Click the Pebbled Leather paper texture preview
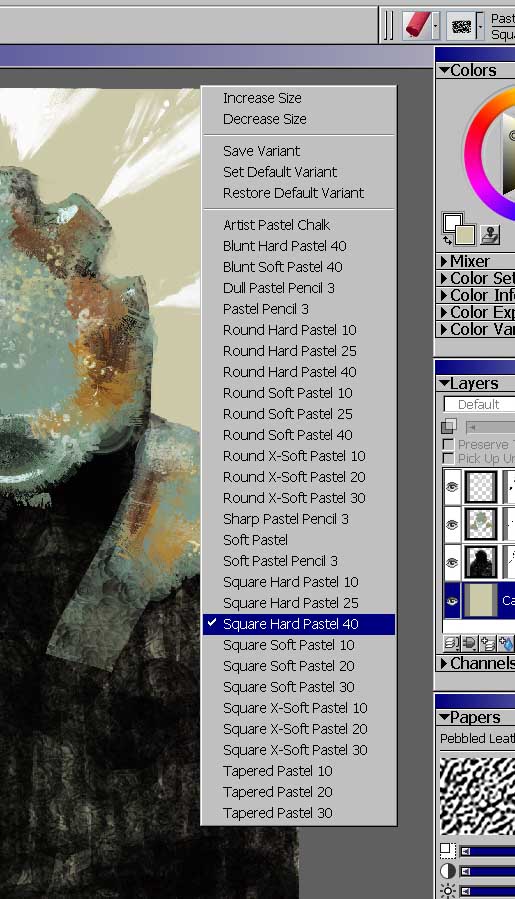The width and height of the screenshot is (515, 899). click(x=477, y=796)
